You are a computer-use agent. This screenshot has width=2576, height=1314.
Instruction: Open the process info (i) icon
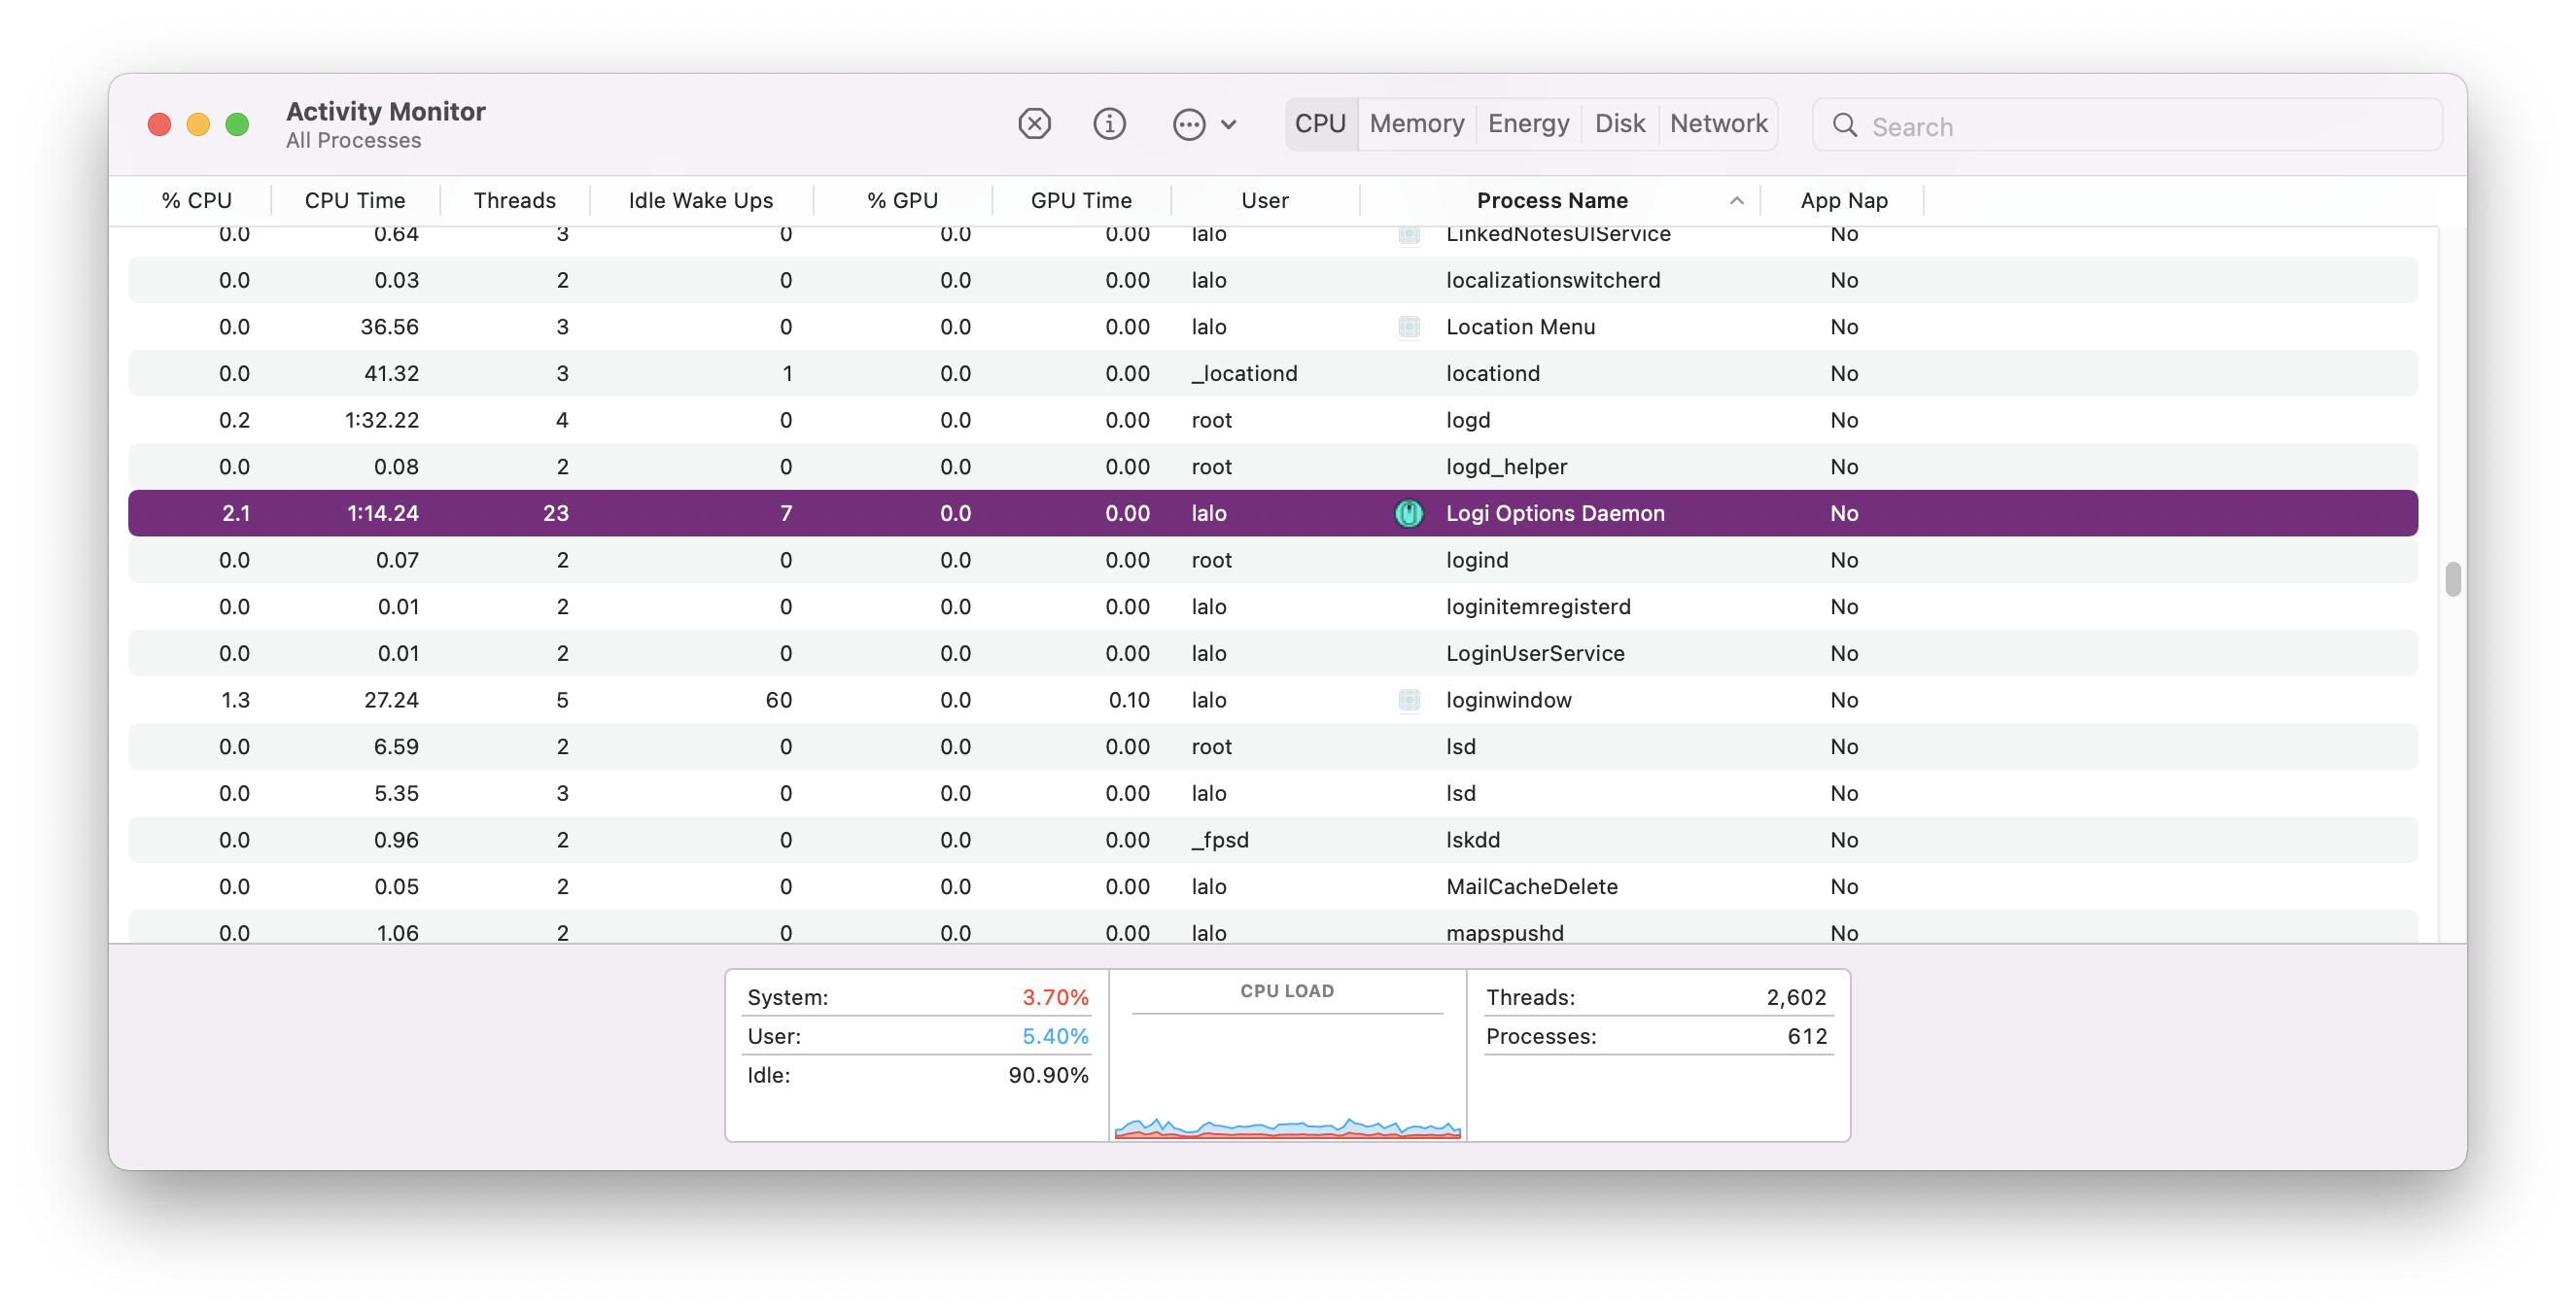1109,124
